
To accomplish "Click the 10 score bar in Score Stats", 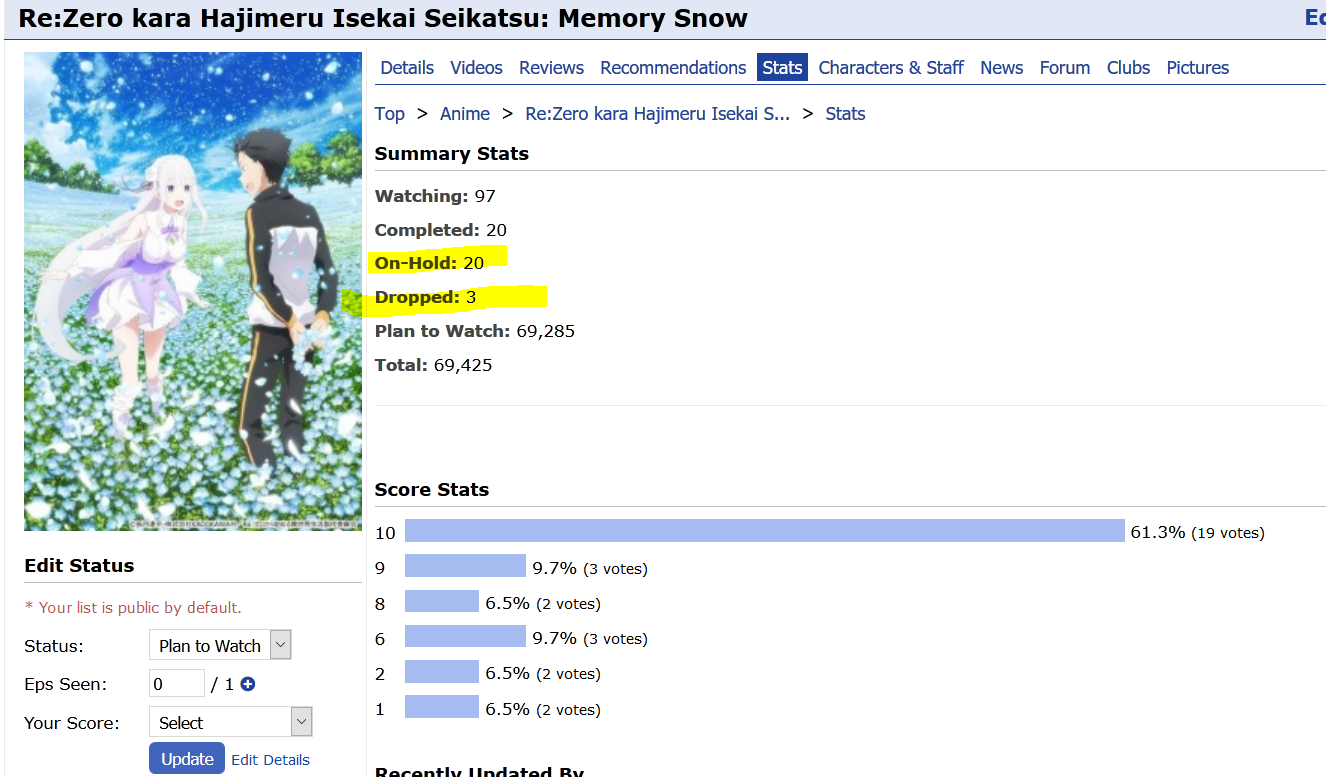I will pyautogui.click(x=765, y=531).
